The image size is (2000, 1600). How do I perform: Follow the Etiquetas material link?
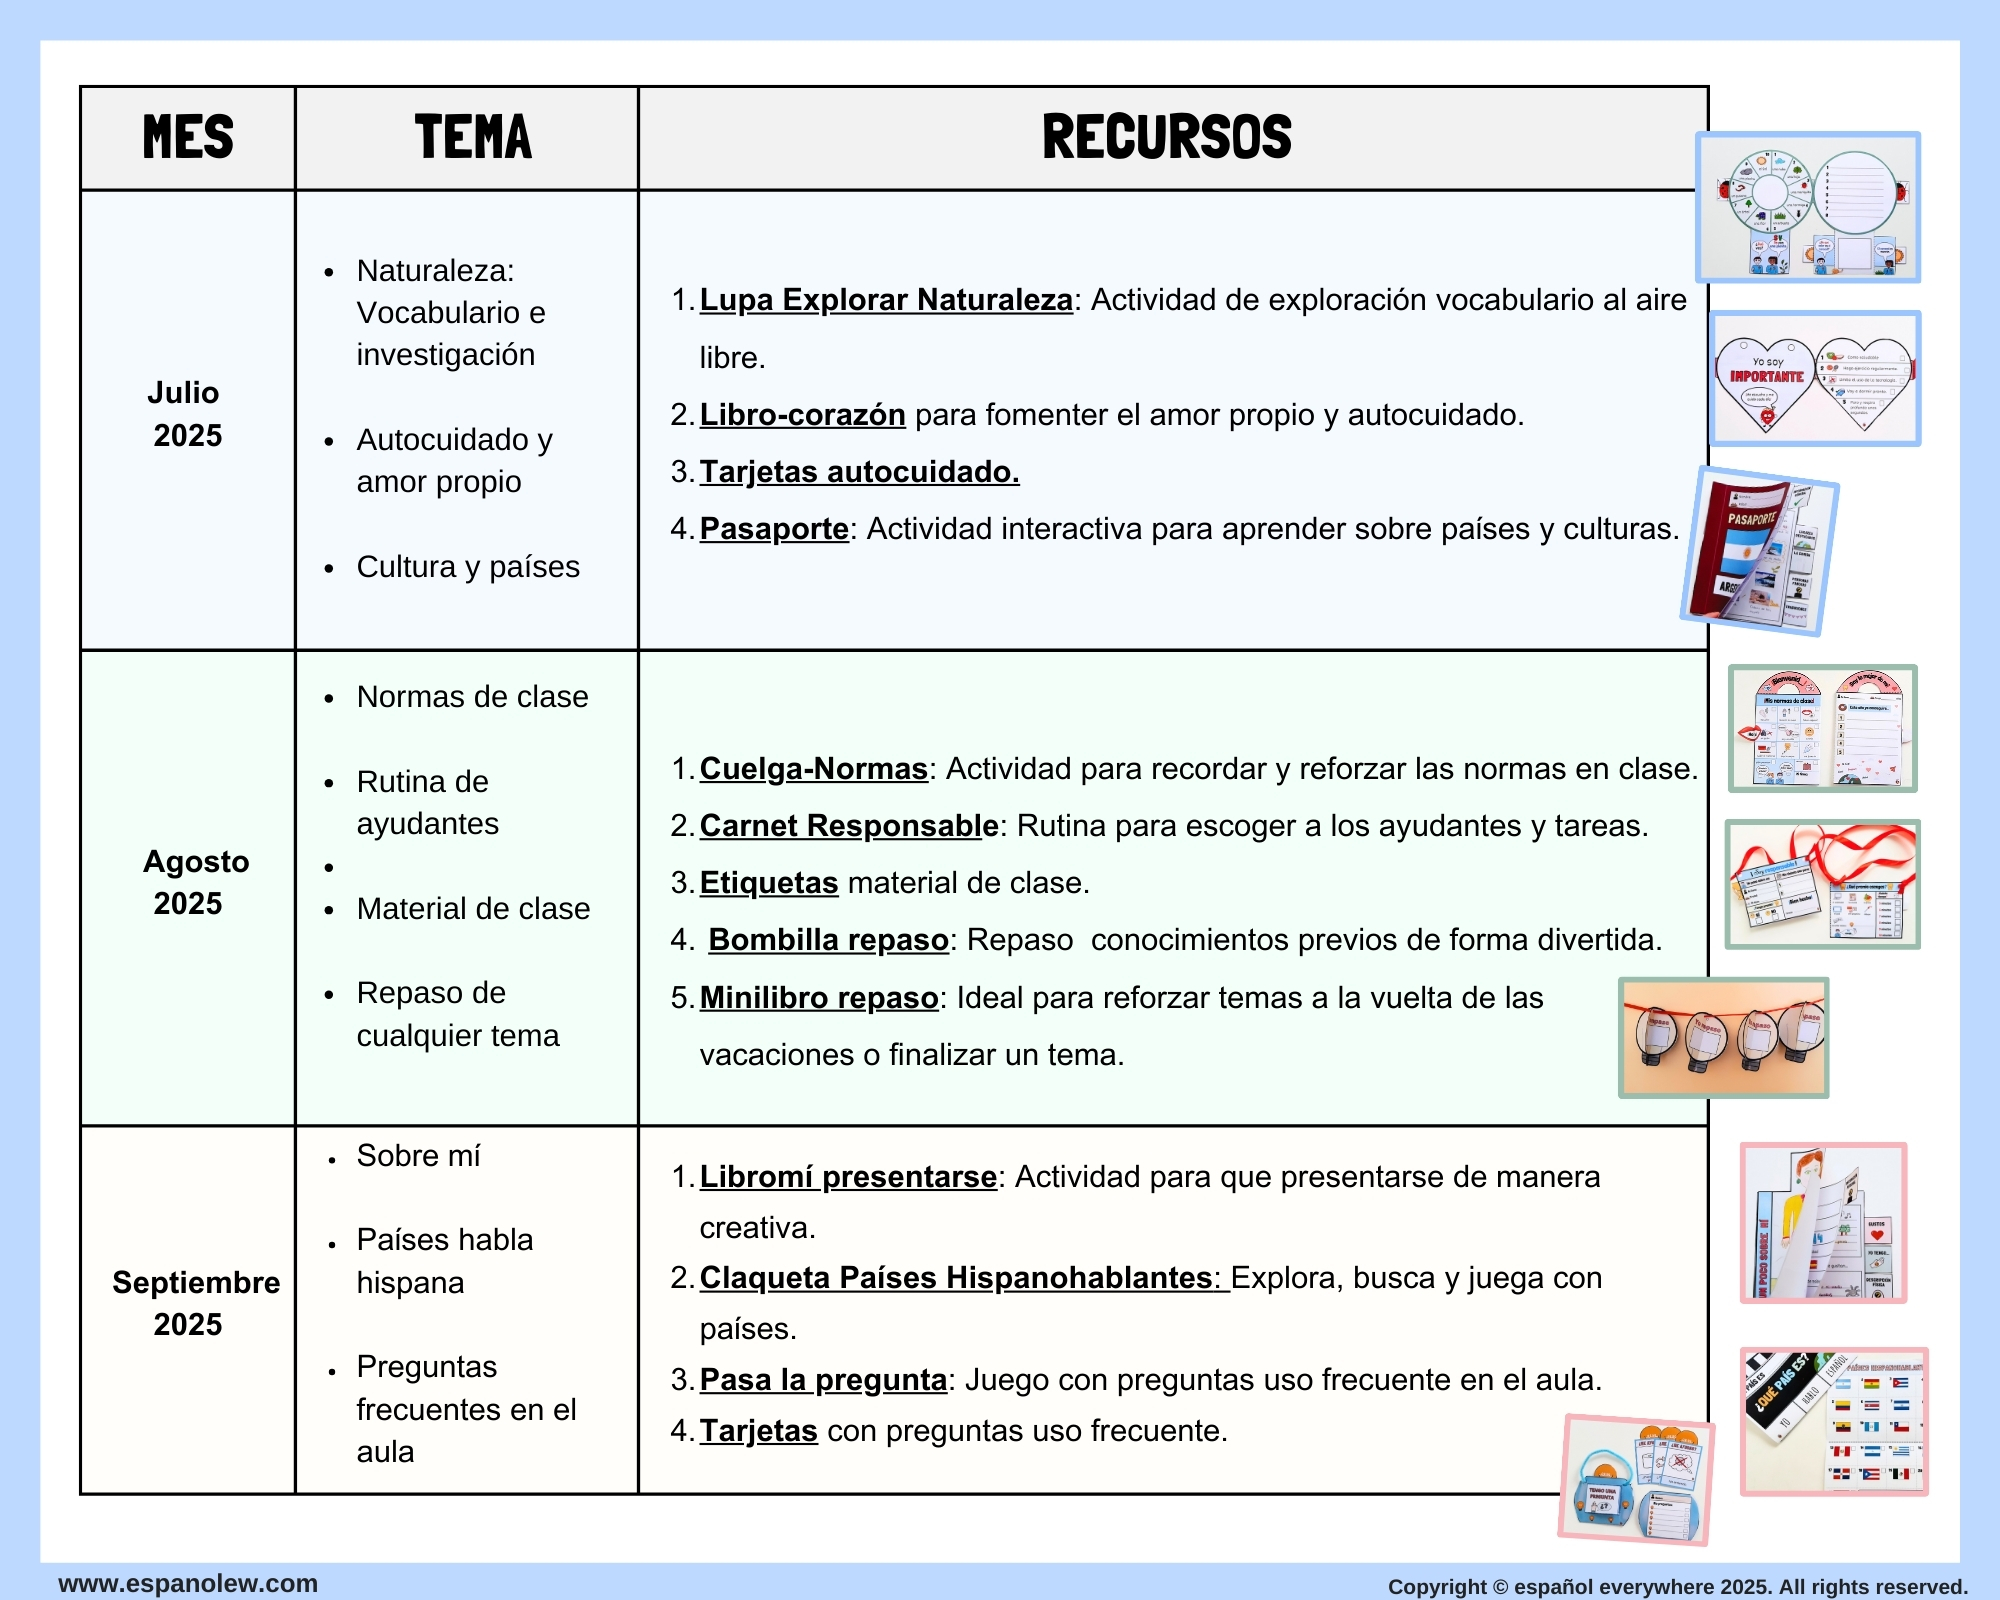click(768, 883)
